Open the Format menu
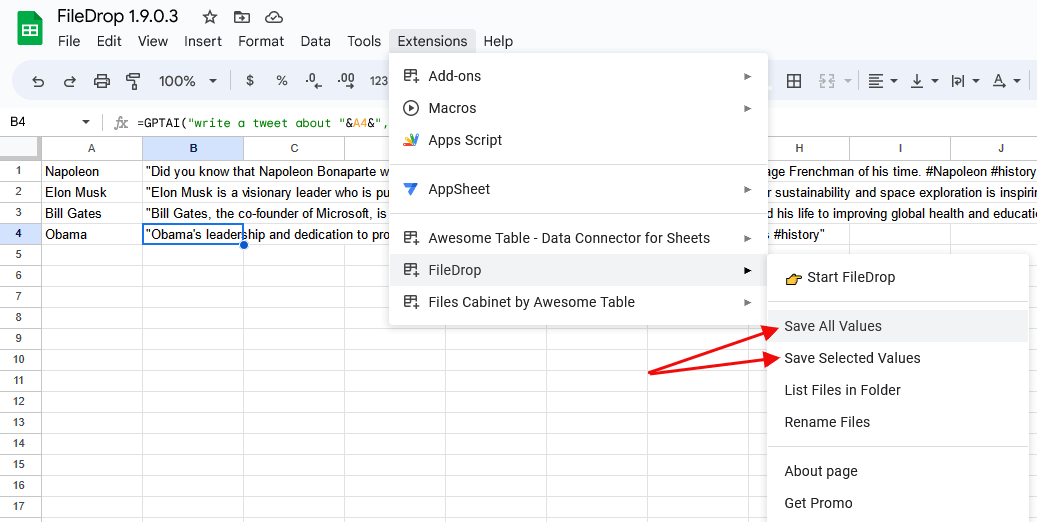 click(261, 41)
